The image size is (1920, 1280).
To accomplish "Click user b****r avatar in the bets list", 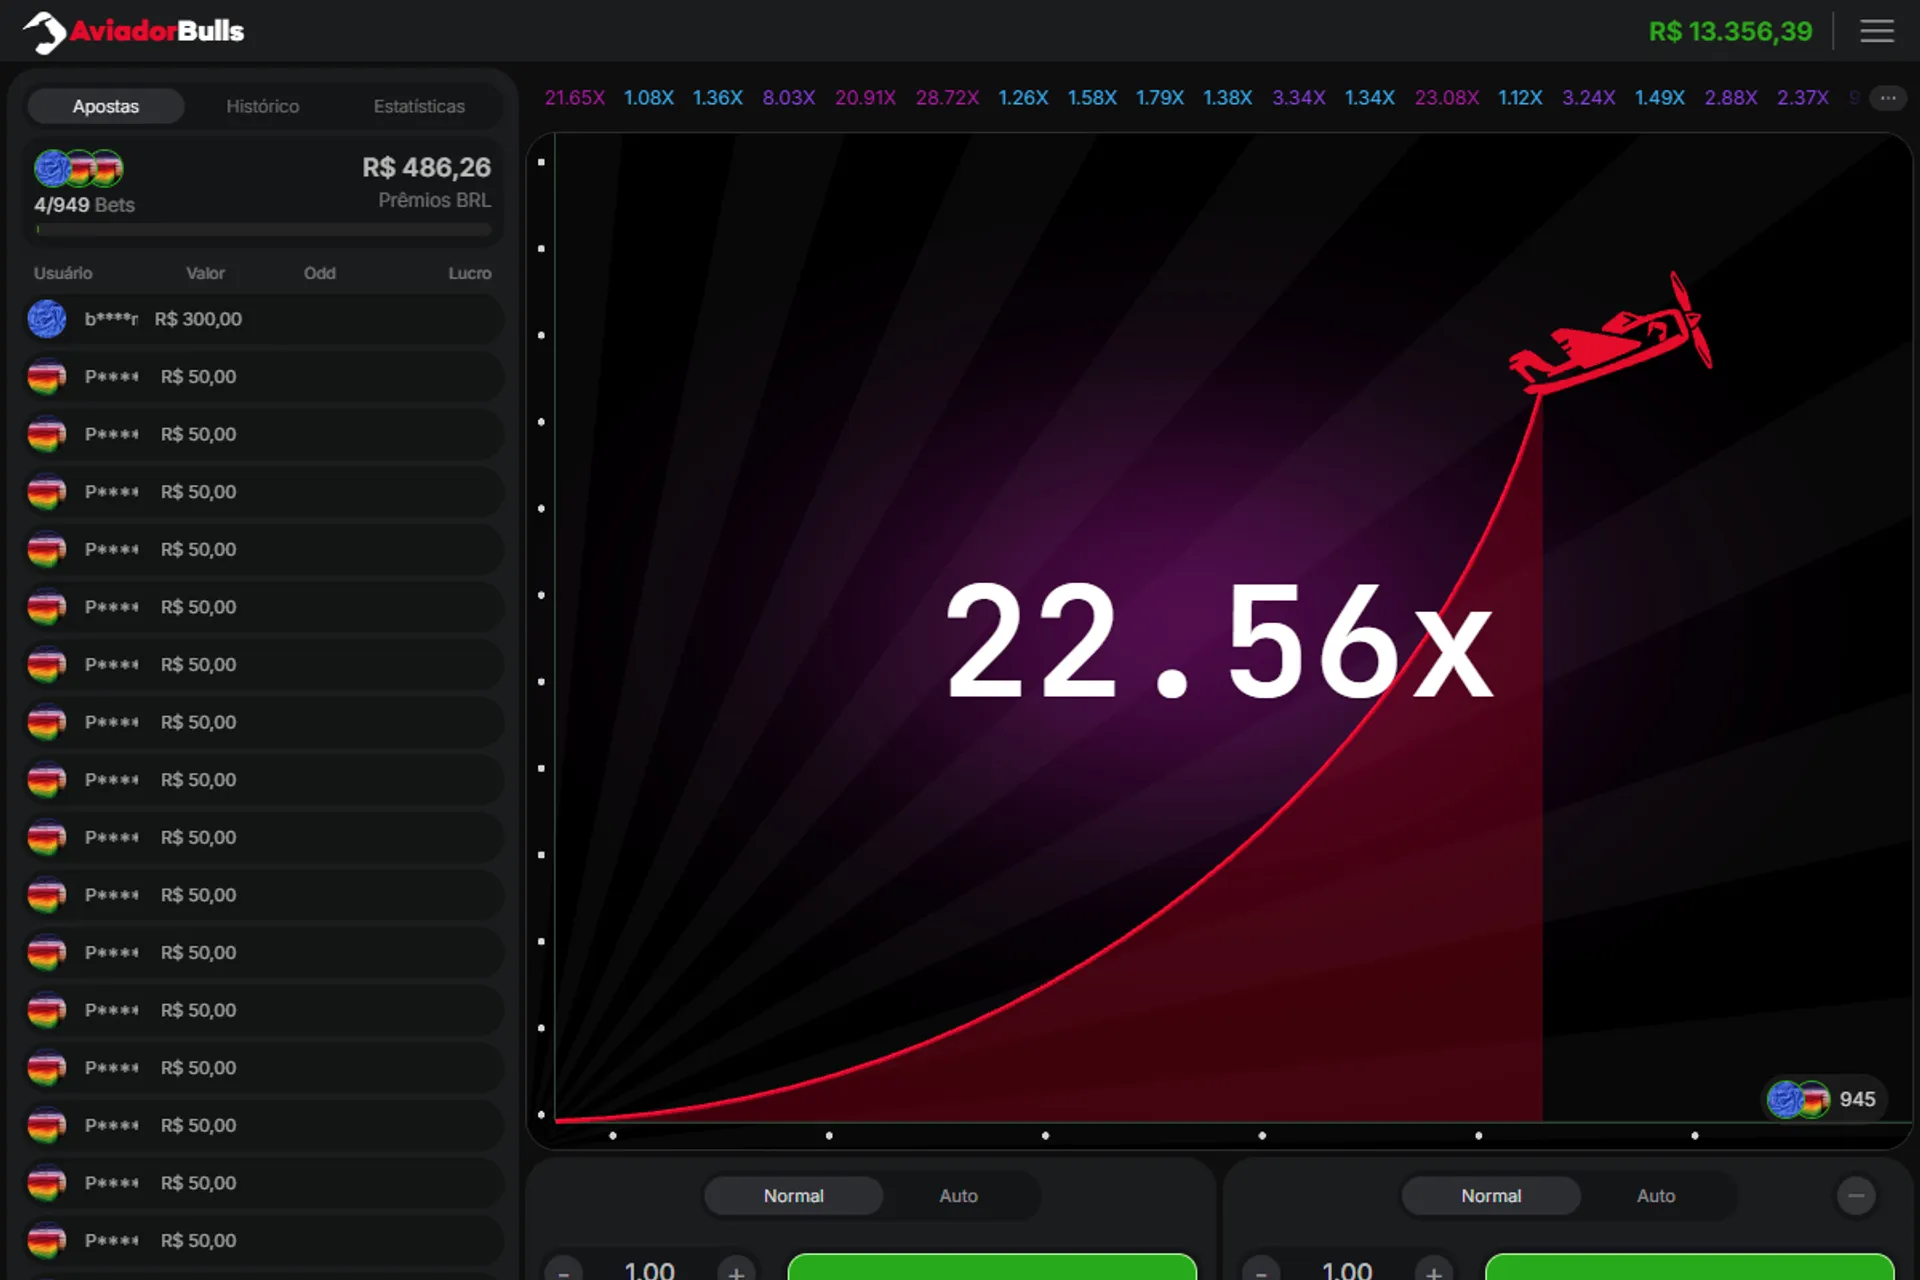I will [x=47, y=319].
